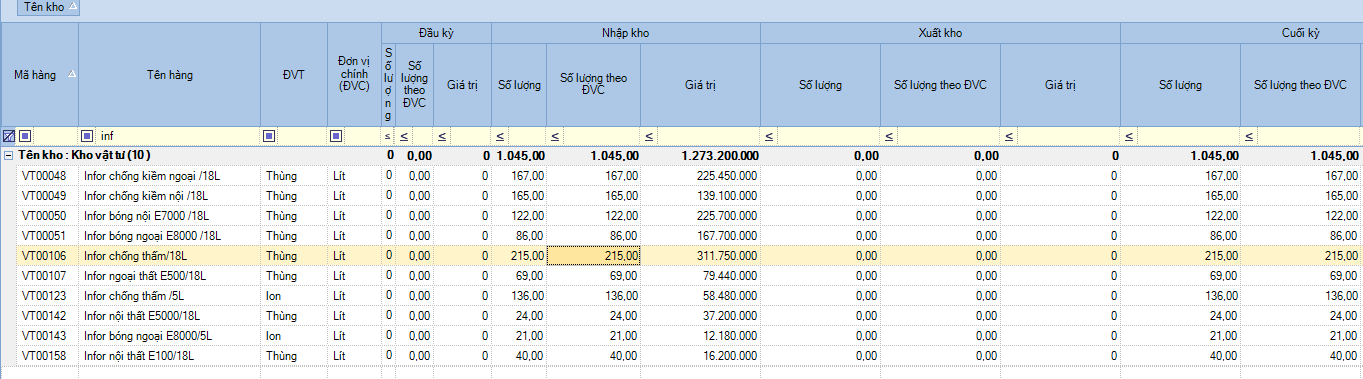The height and width of the screenshot is (379, 1363).
Task: Open ≤ operator for Nhập kho Số lượng theo ĐVC filter
Action: coord(554,136)
